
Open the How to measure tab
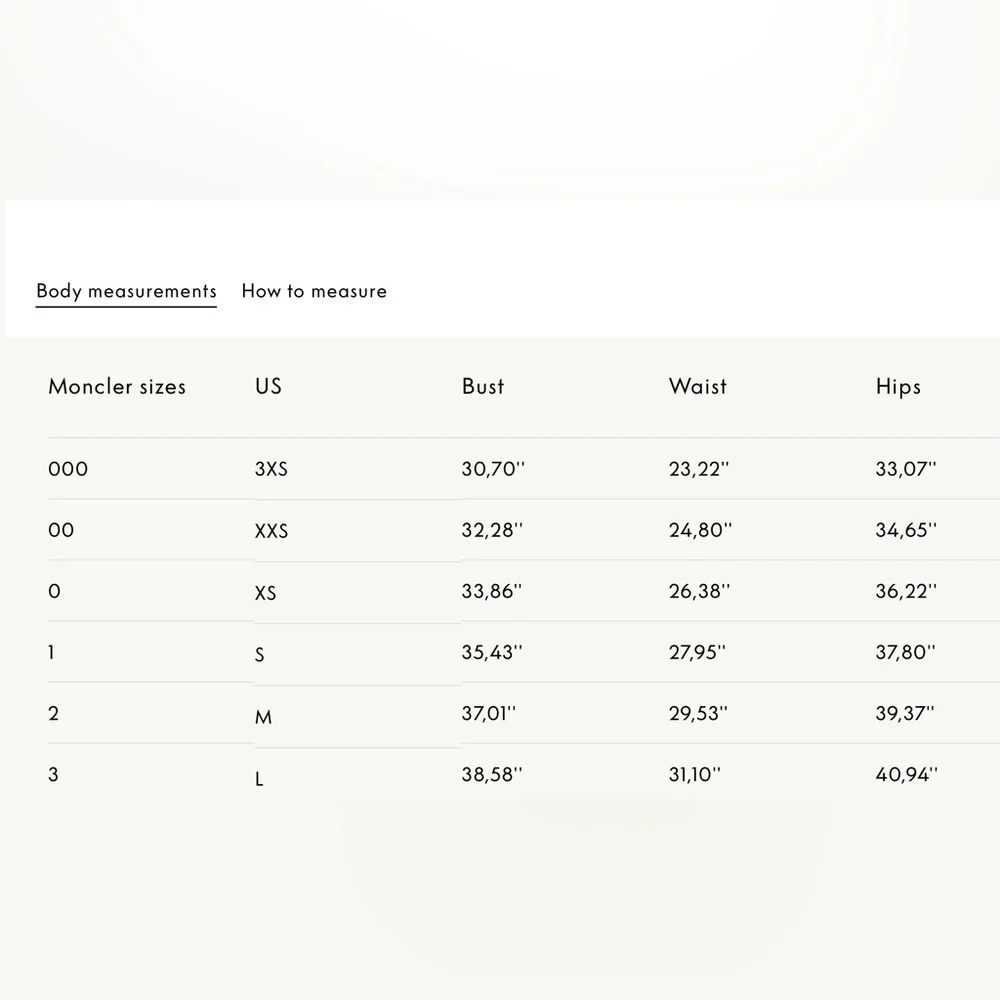coord(314,291)
